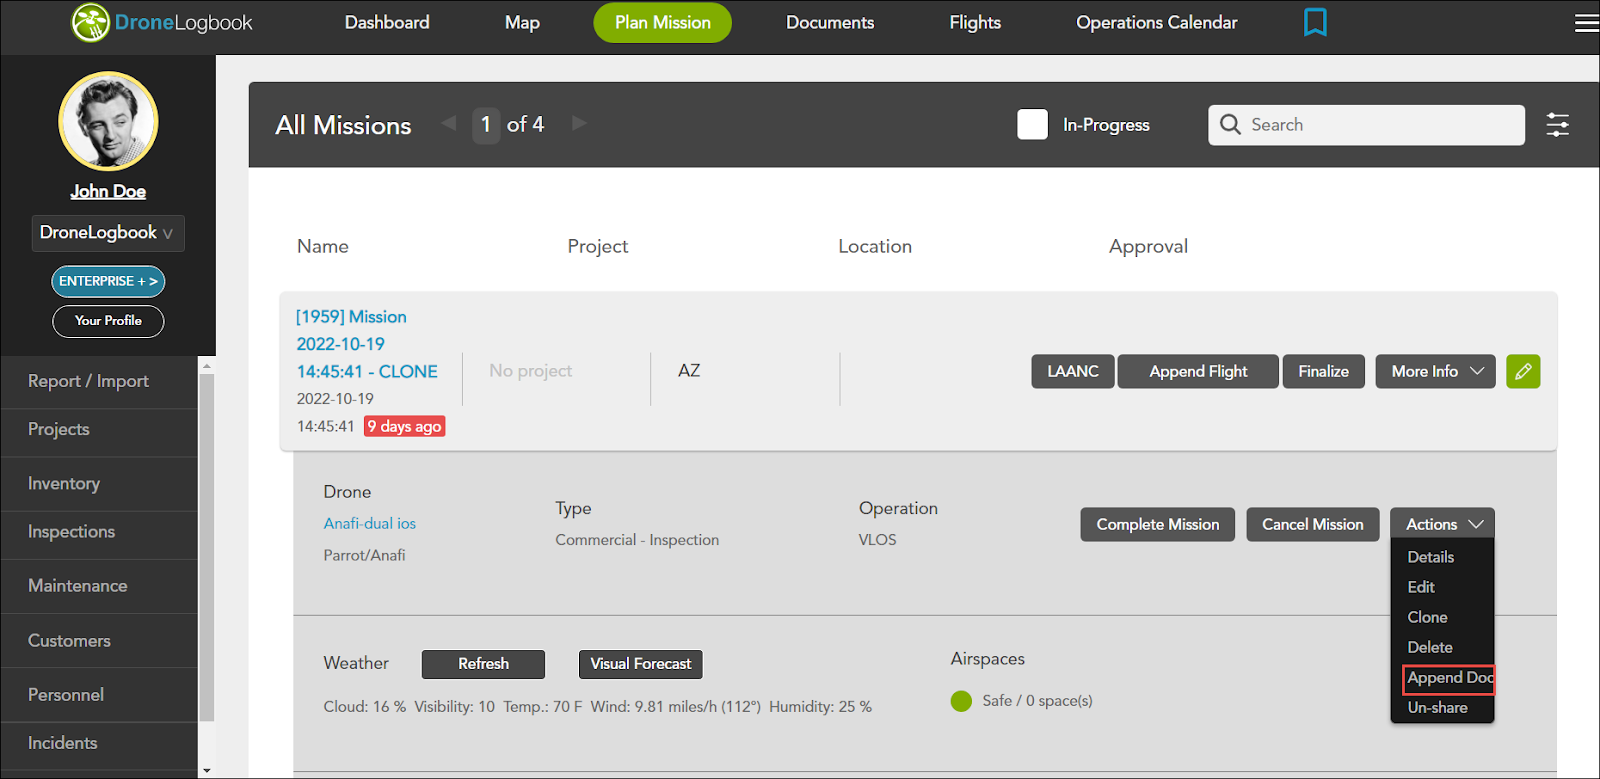The image size is (1600, 779).
Task: Click the Approval column header
Action: click(x=1148, y=246)
